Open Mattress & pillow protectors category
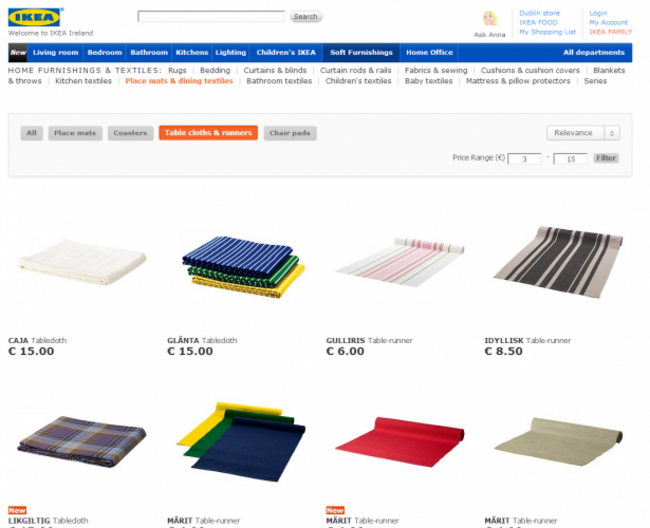This screenshot has width=650, height=528. coord(518,81)
